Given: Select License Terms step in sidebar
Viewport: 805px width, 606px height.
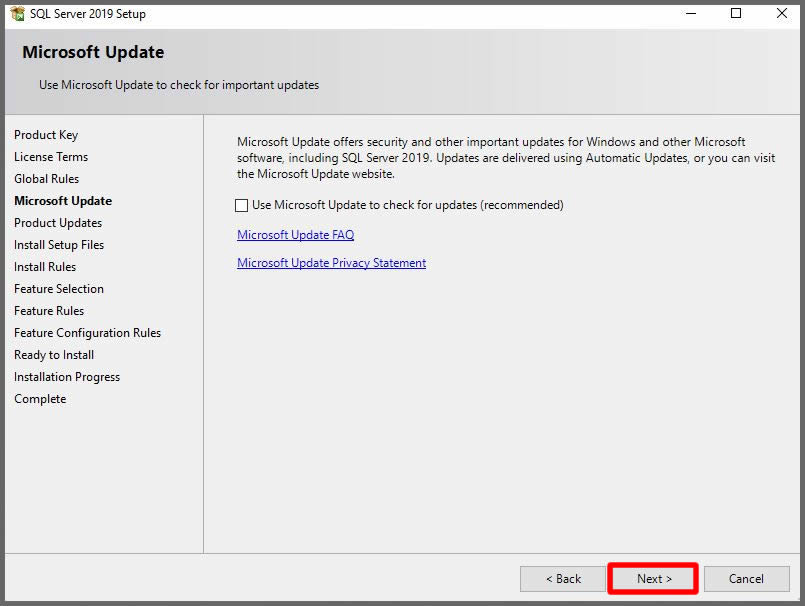Looking at the screenshot, I should tap(51, 157).
